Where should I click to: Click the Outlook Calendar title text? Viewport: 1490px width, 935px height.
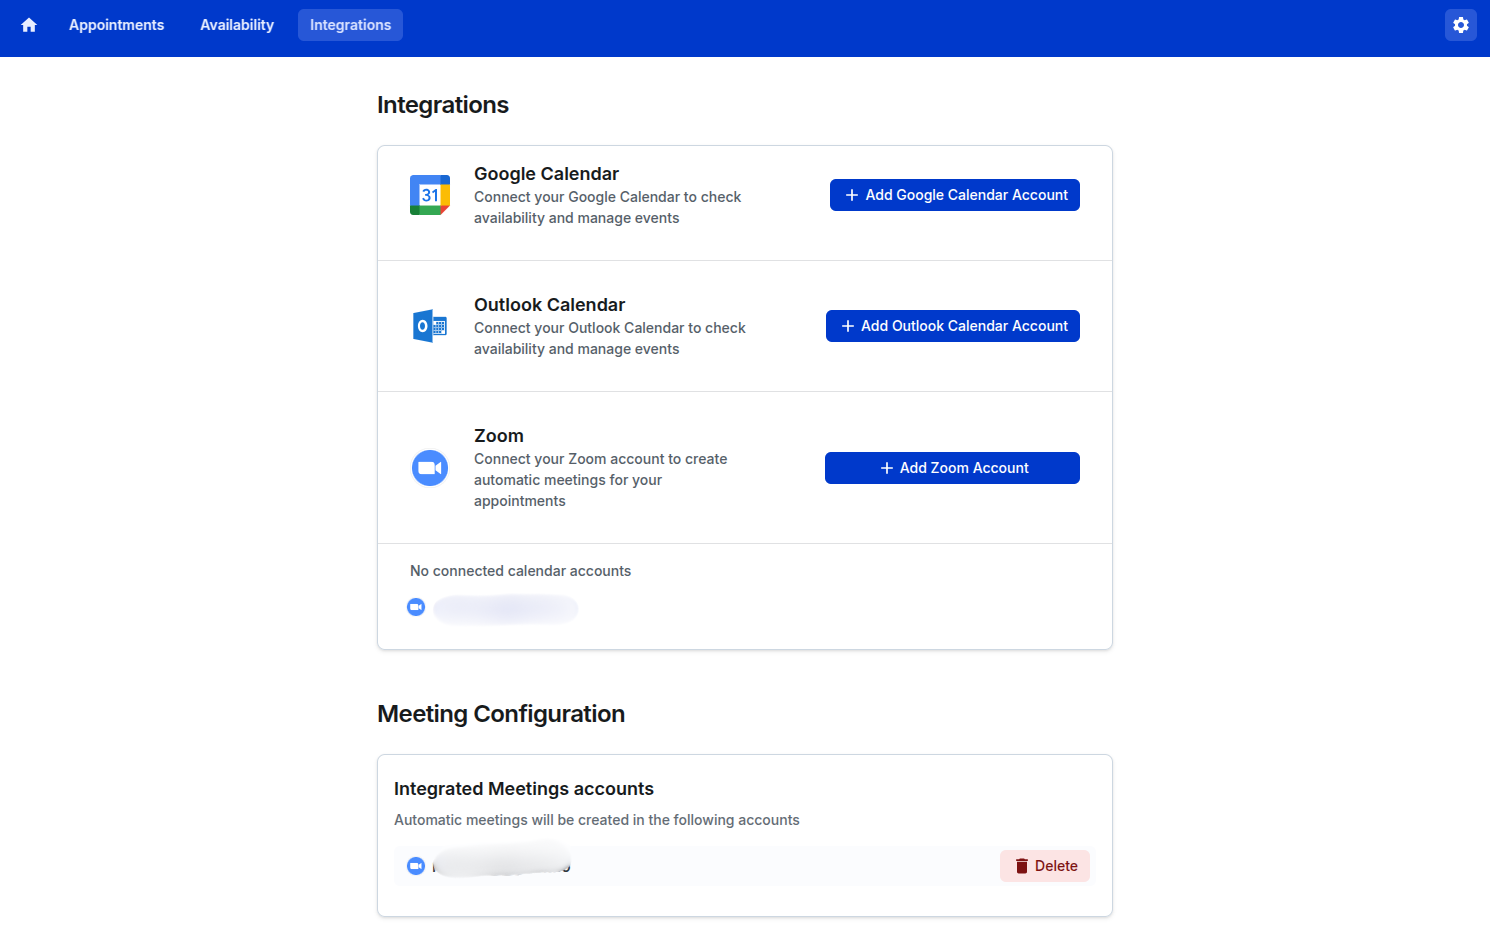[x=549, y=305]
